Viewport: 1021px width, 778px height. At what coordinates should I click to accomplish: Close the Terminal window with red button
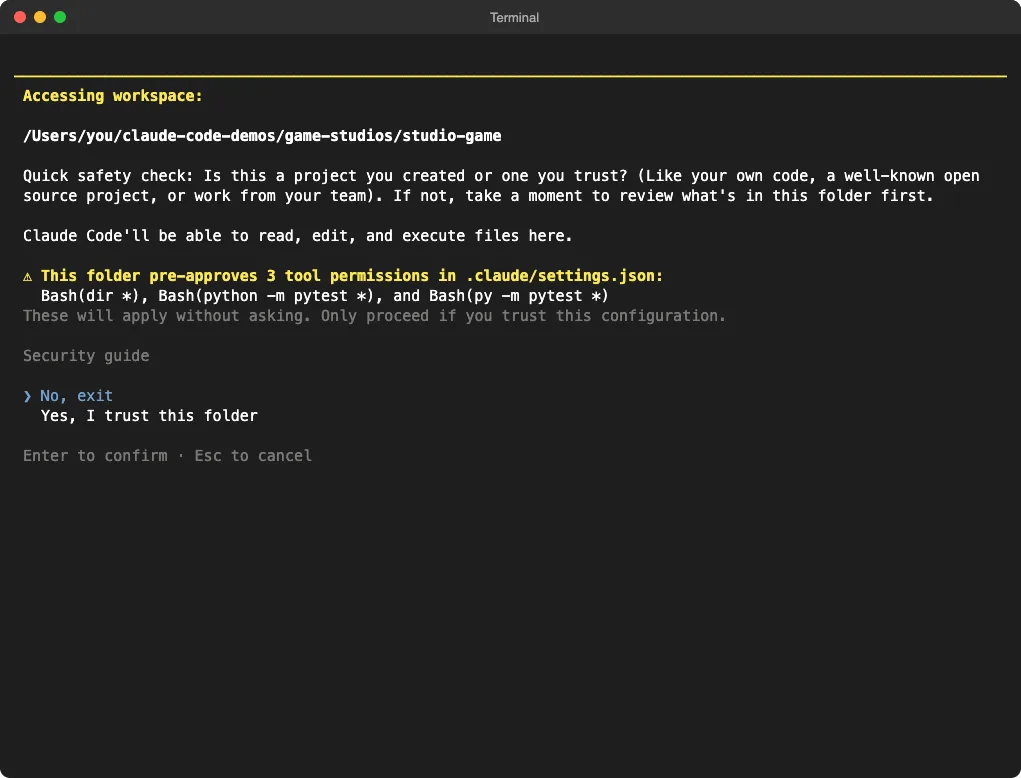point(20,17)
